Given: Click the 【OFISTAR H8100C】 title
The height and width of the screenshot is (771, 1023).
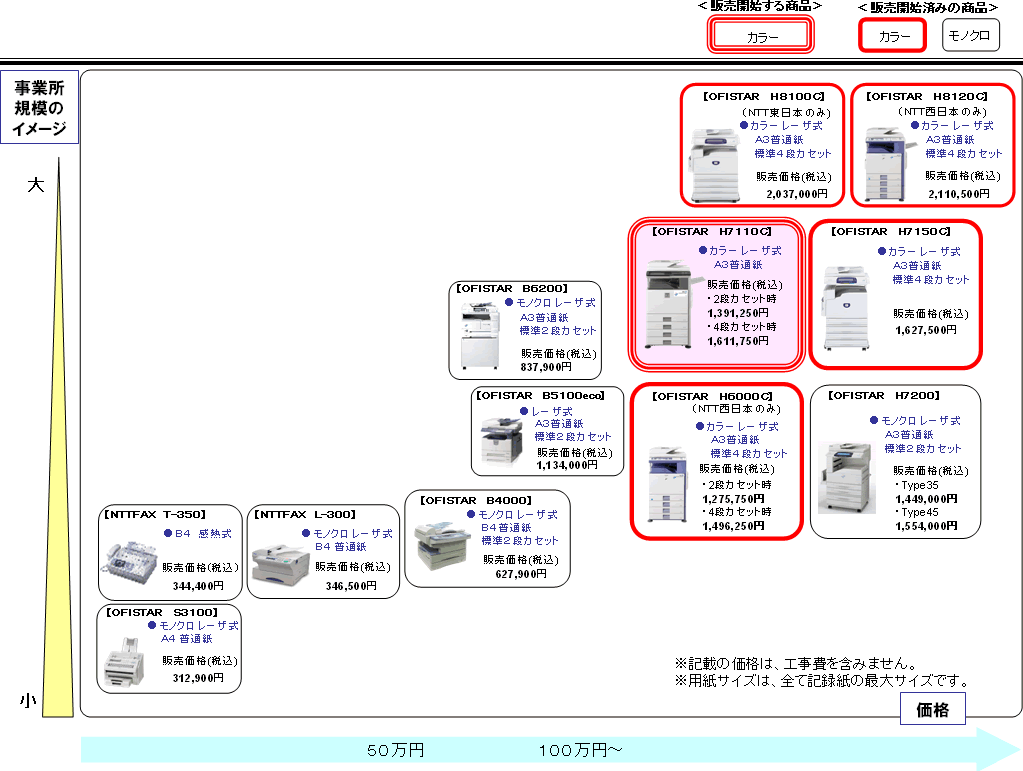Looking at the screenshot, I should (x=764, y=97).
